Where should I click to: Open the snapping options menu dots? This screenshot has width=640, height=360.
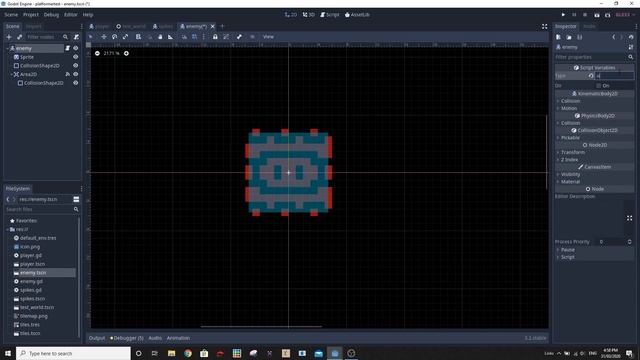pyautogui.click(x=204, y=37)
